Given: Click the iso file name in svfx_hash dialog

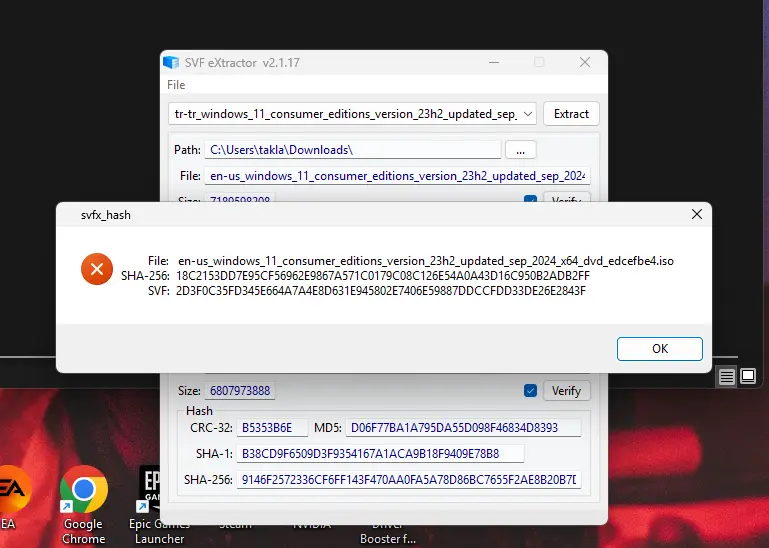Looking at the screenshot, I should tap(426, 261).
